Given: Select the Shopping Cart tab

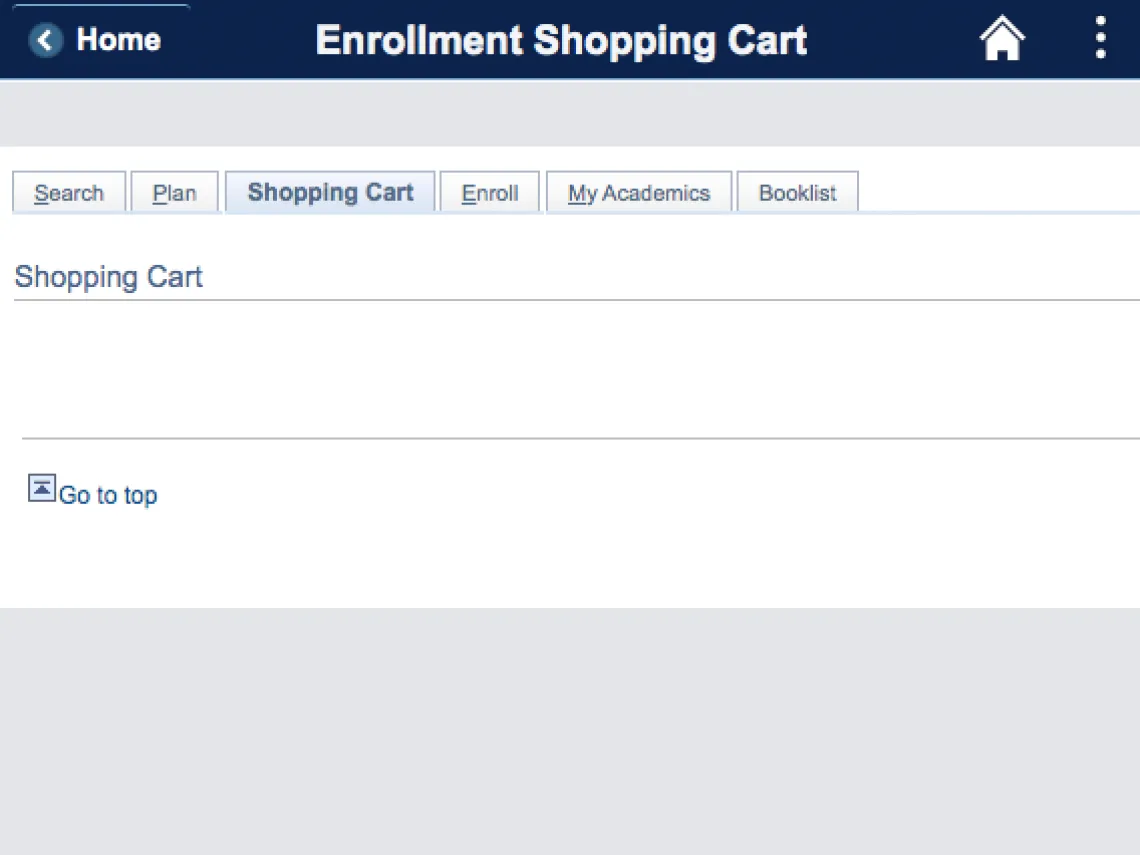Looking at the screenshot, I should [x=330, y=192].
